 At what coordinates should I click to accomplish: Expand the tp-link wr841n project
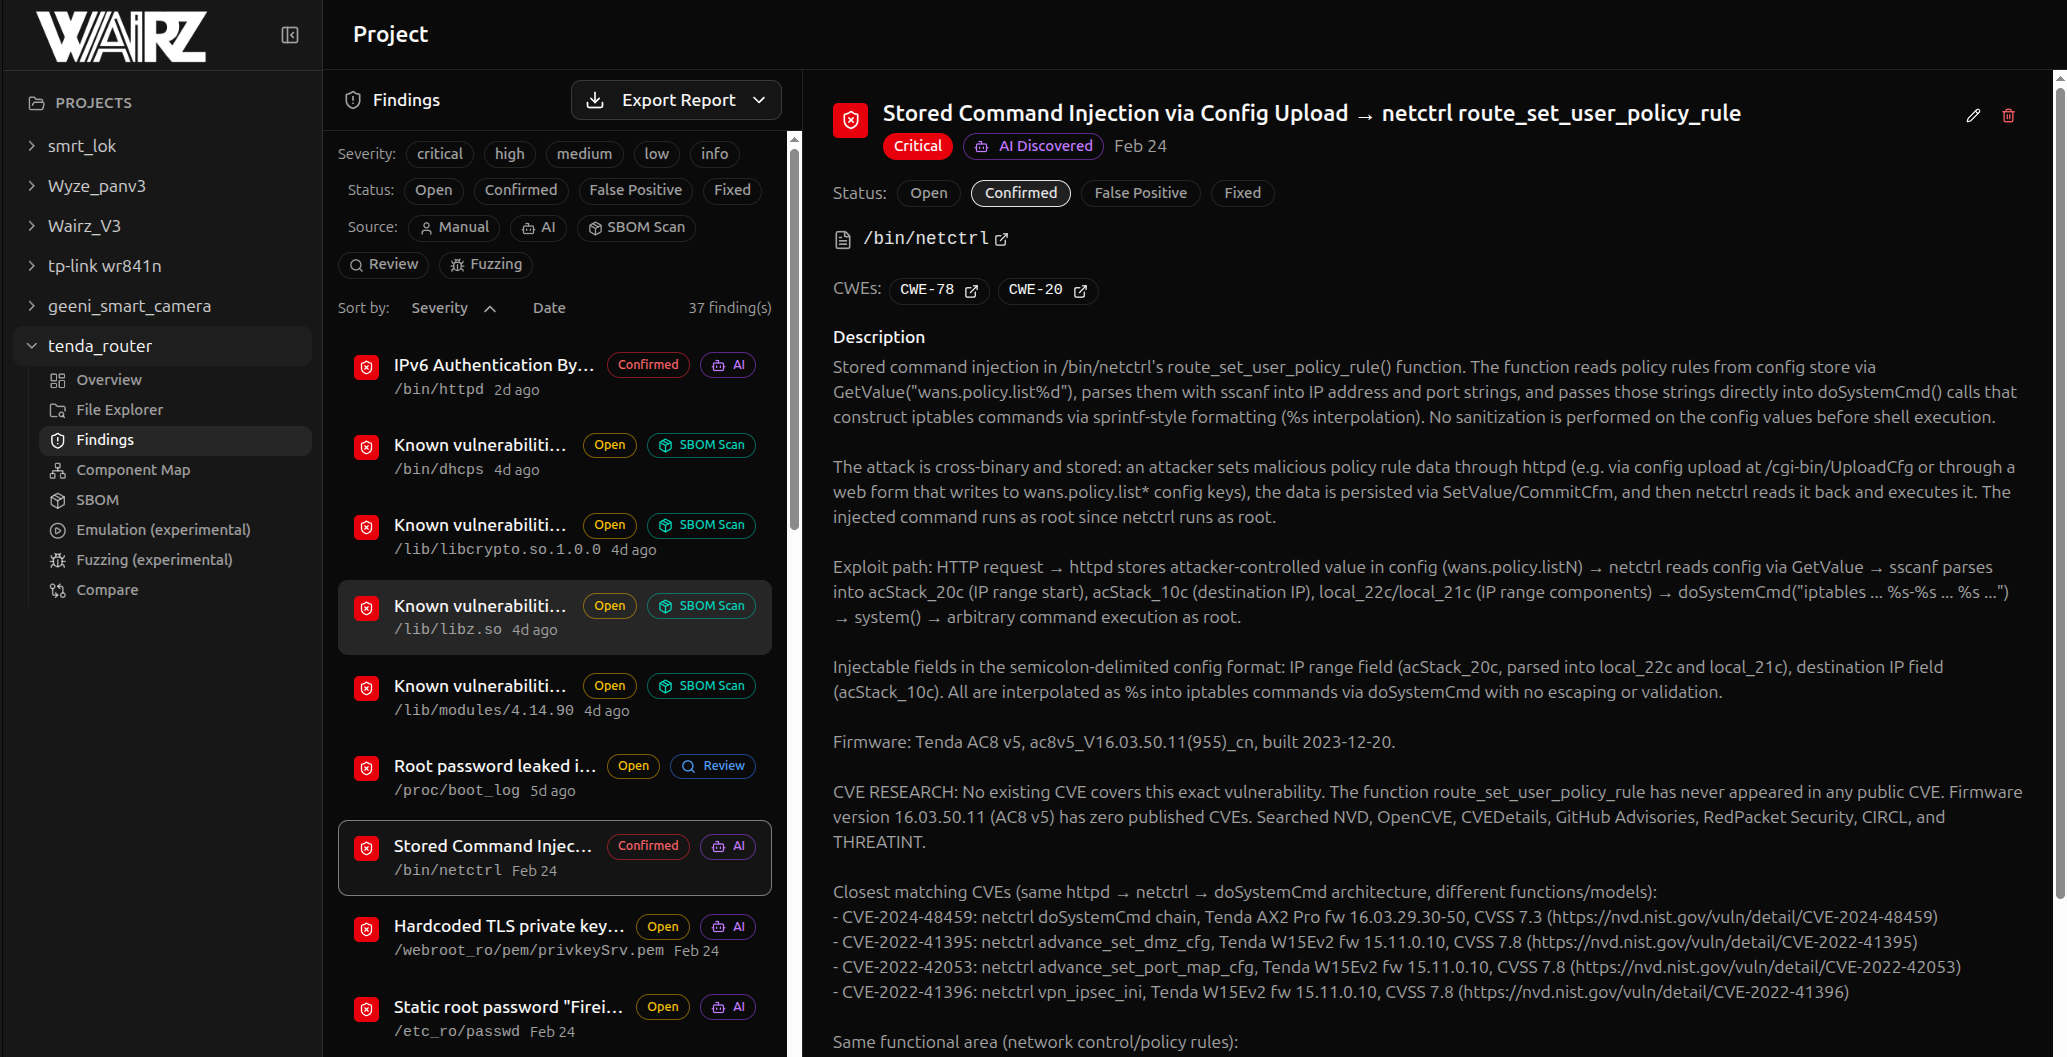(32, 266)
